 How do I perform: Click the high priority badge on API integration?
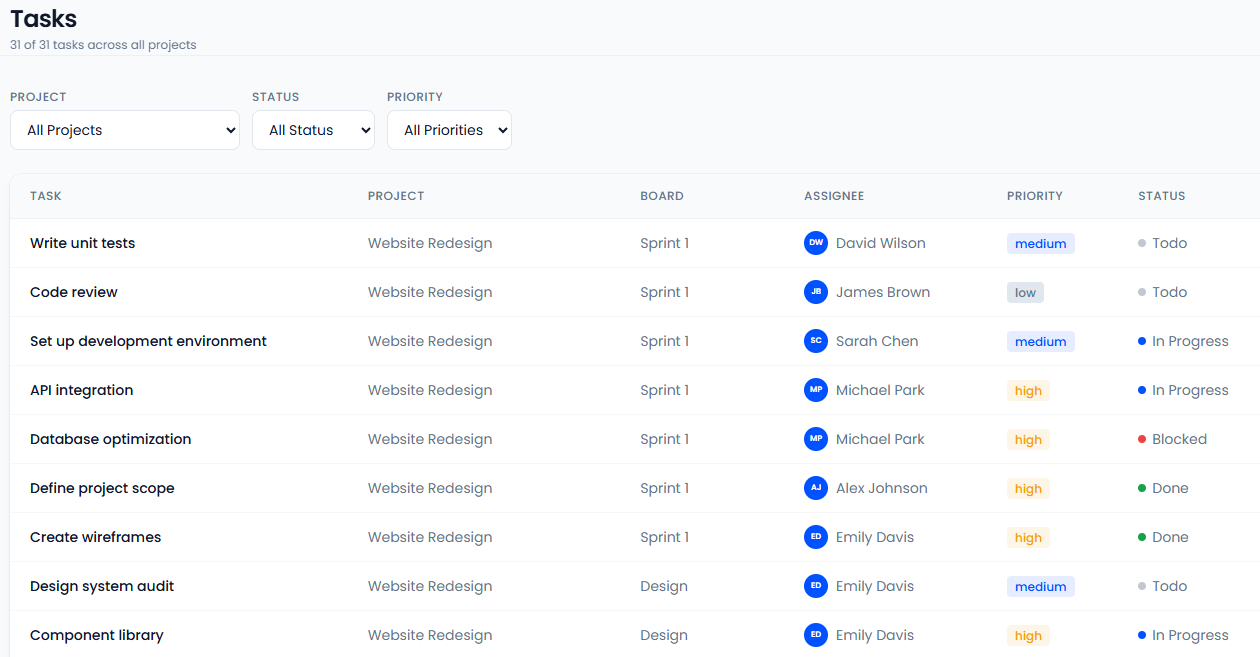(x=1028, y=390)
